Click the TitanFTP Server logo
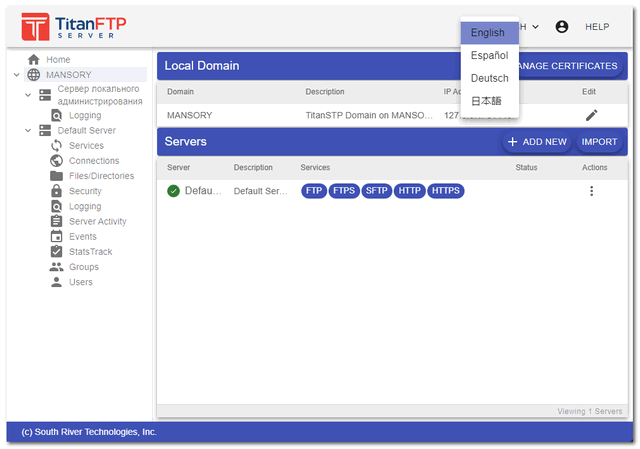 click(x=73, y=27)
